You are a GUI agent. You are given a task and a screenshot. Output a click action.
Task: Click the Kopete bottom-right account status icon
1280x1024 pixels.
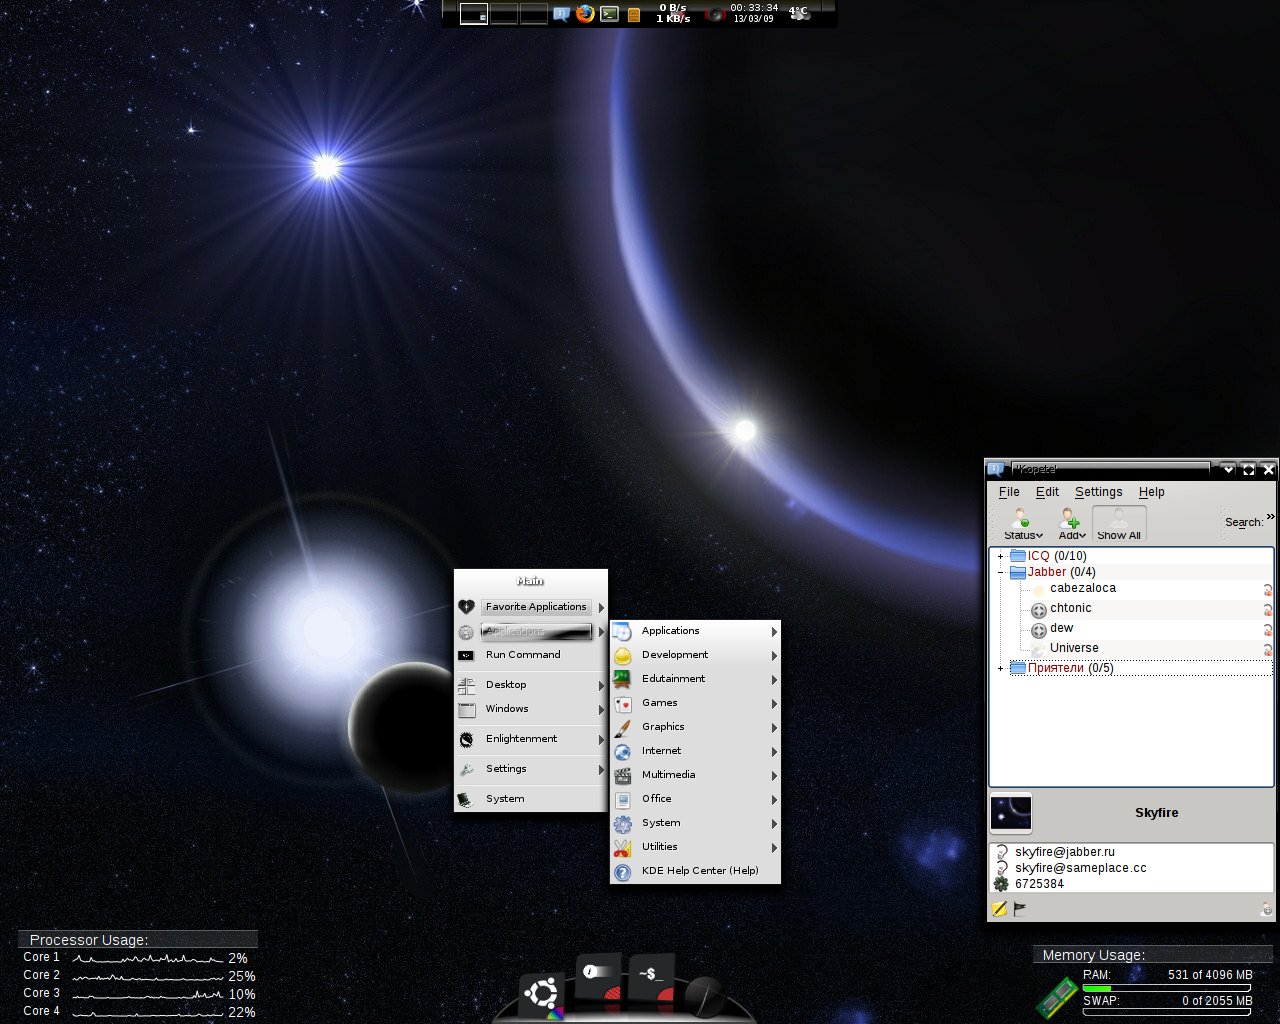point(1266,909)
